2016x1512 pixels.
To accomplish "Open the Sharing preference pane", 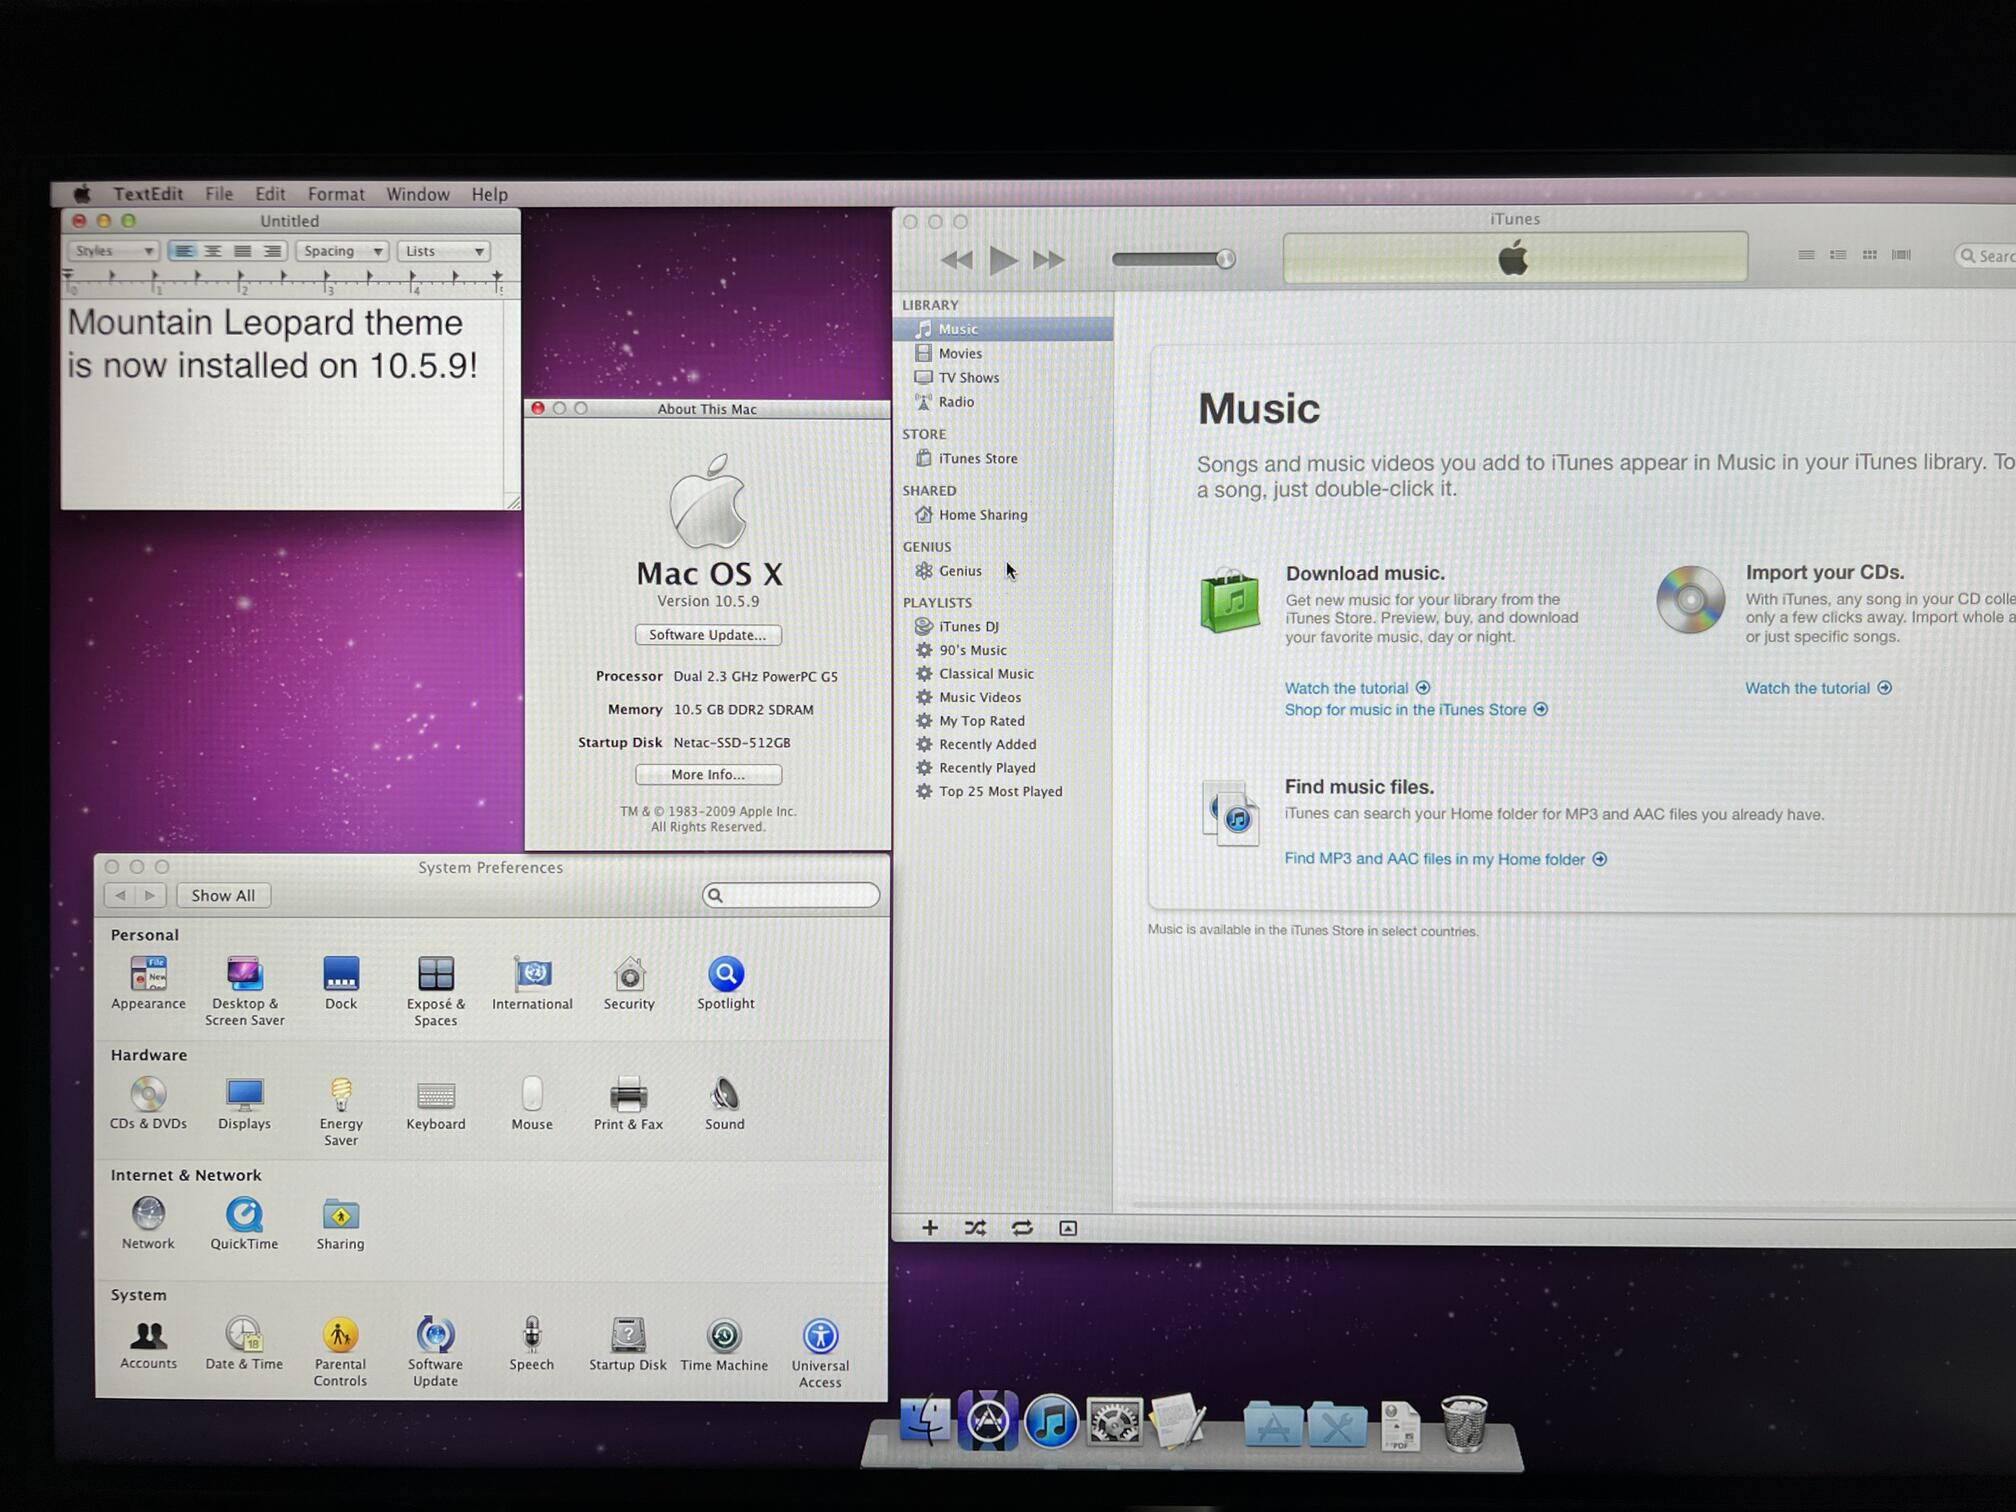I will click(340, 1224).
